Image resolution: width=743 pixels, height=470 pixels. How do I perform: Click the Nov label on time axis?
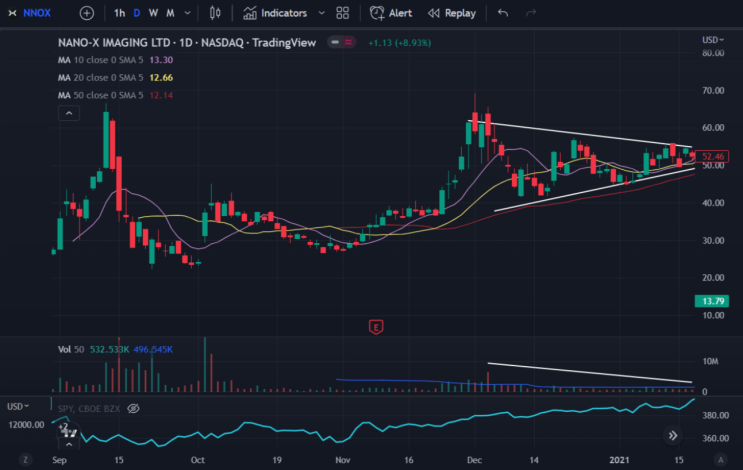click(343, 460)
